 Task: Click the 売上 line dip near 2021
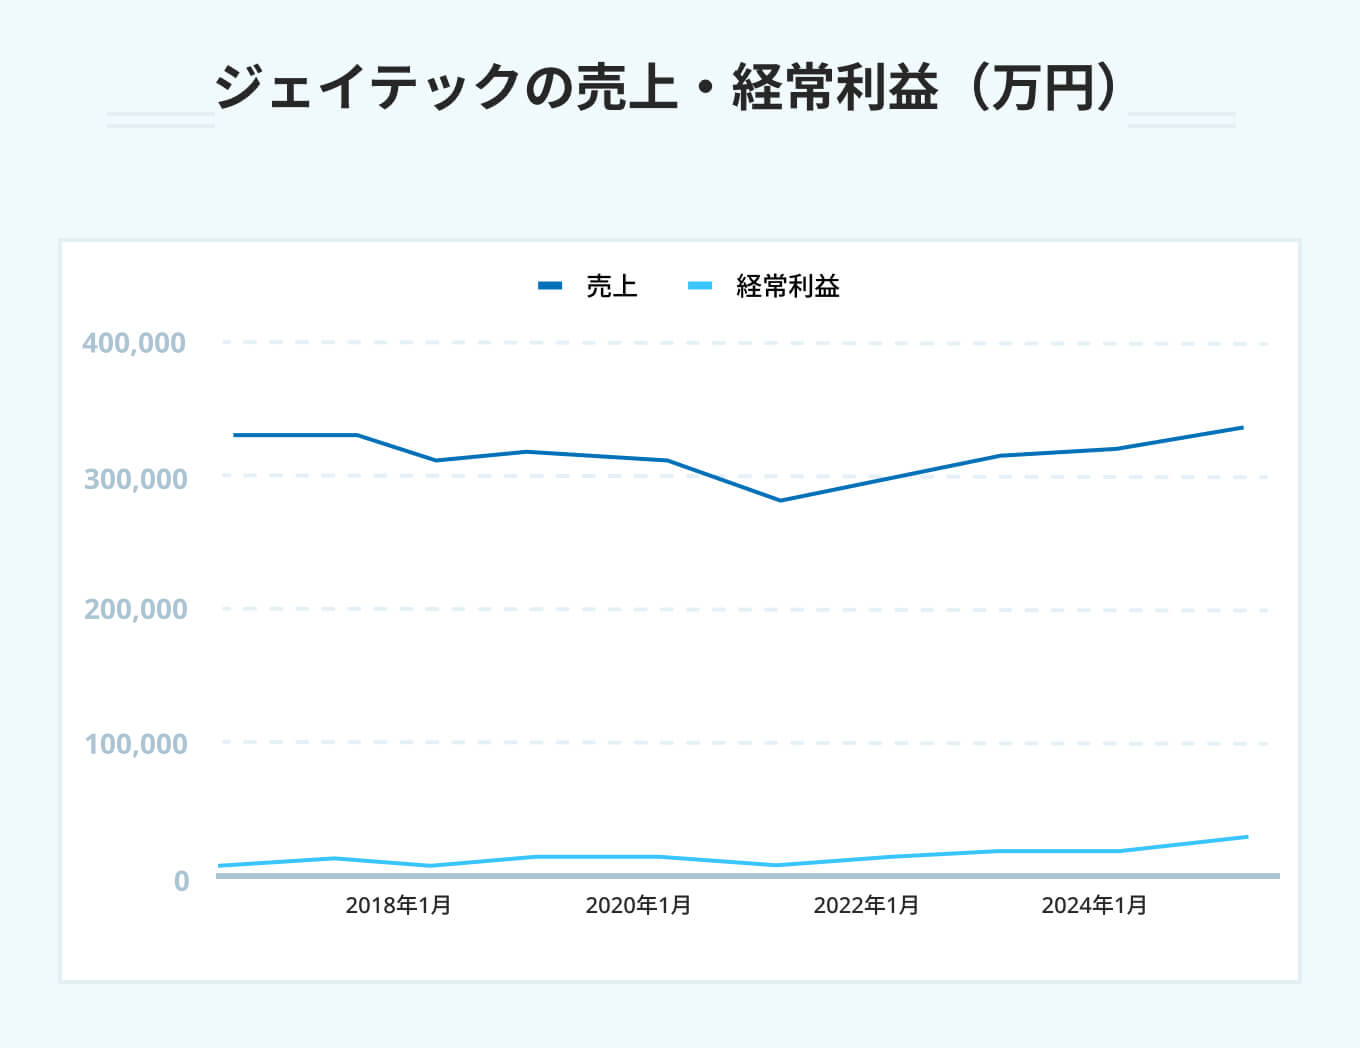pos(782,499)
